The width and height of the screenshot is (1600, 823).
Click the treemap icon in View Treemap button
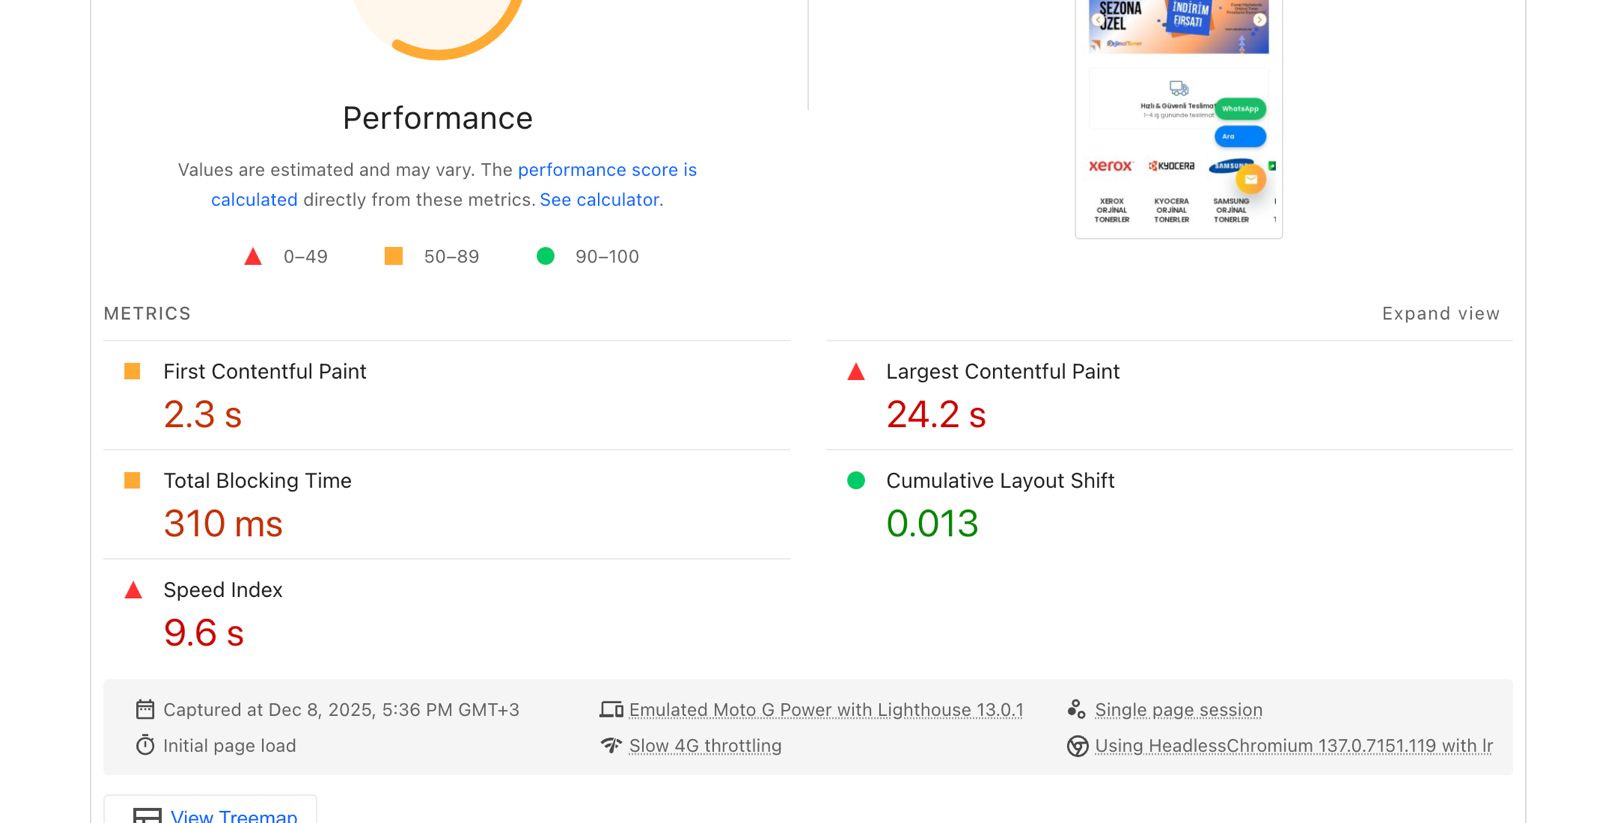(147, 816)
